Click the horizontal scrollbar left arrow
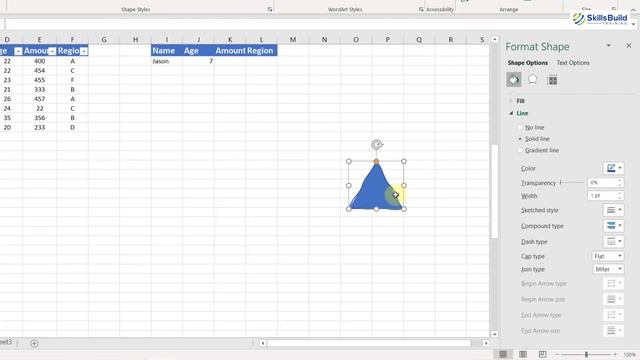640x360 pixels. 263,343
